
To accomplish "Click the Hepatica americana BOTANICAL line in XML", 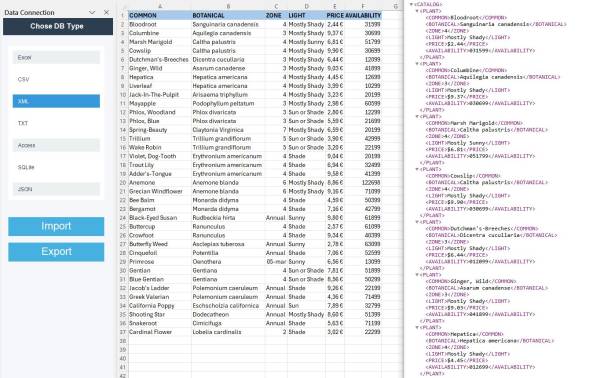I will pos(490,341).
